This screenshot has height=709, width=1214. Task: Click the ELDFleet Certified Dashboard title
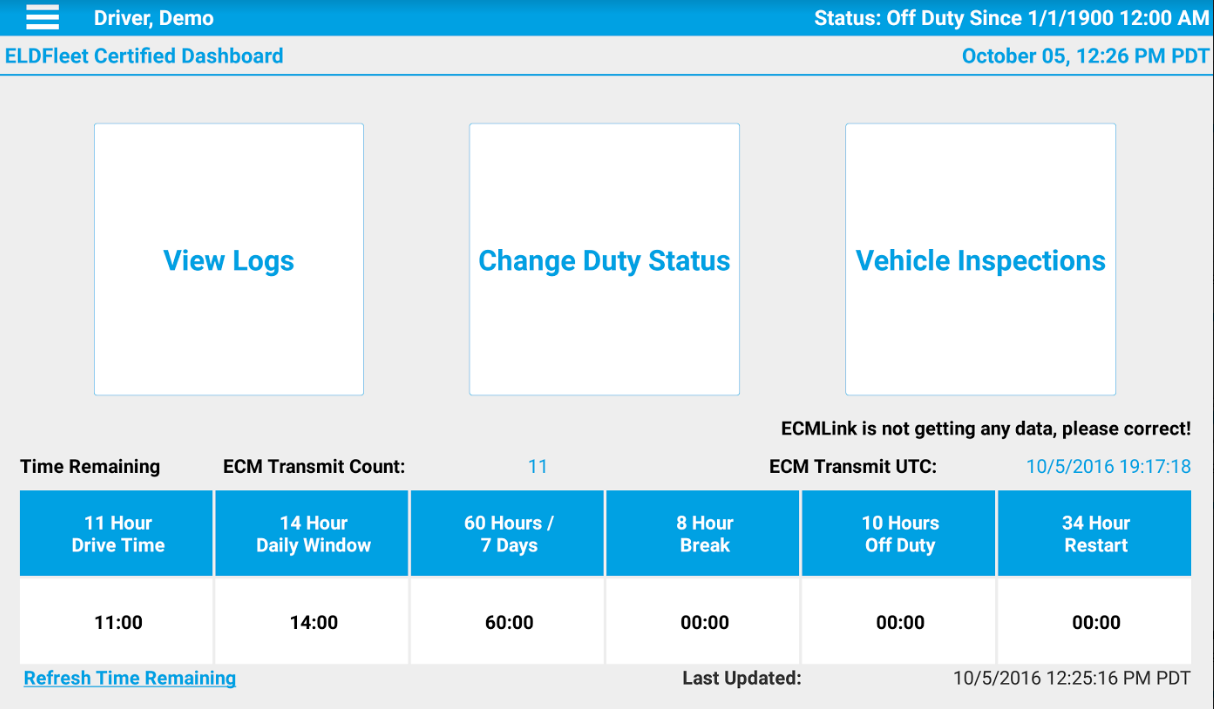coord(144,56)
